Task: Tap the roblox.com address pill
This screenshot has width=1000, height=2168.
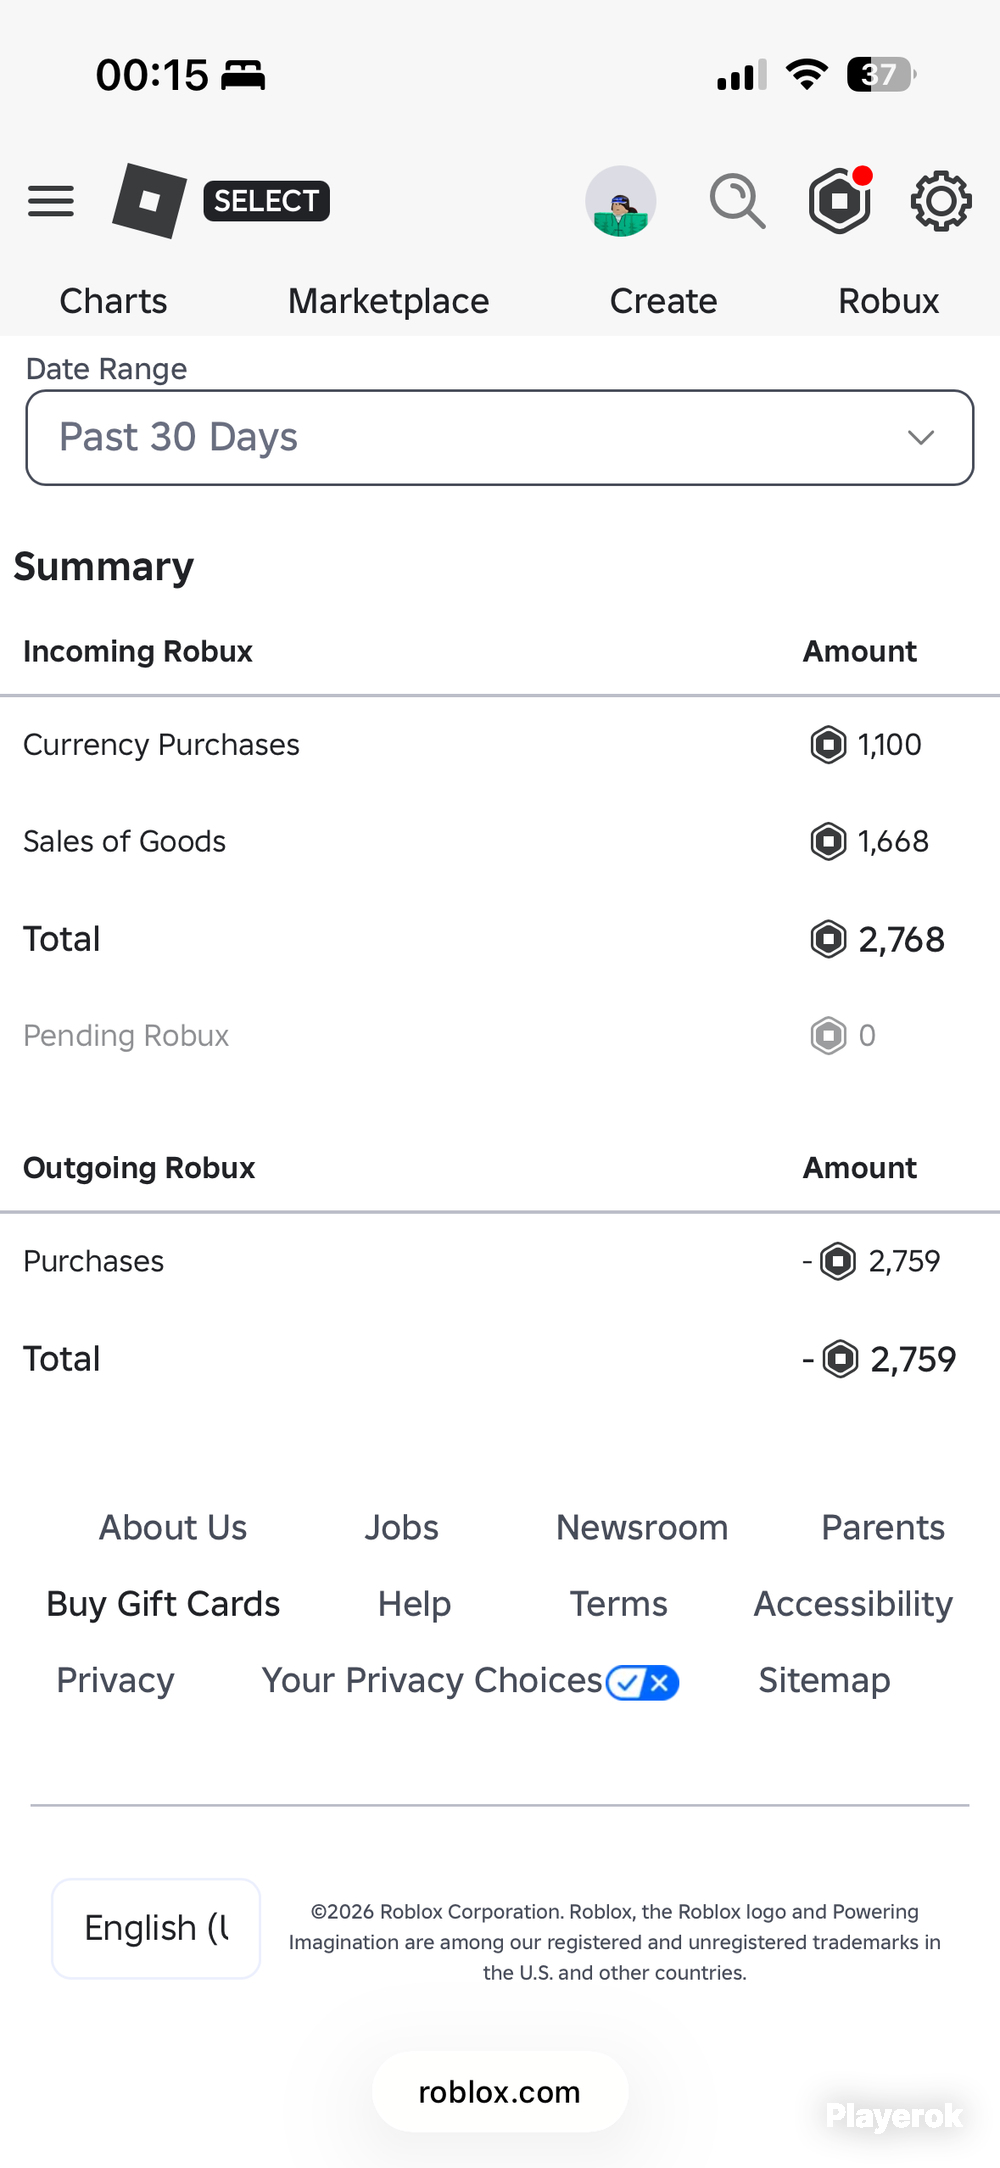Action: tap(500, 2092)
